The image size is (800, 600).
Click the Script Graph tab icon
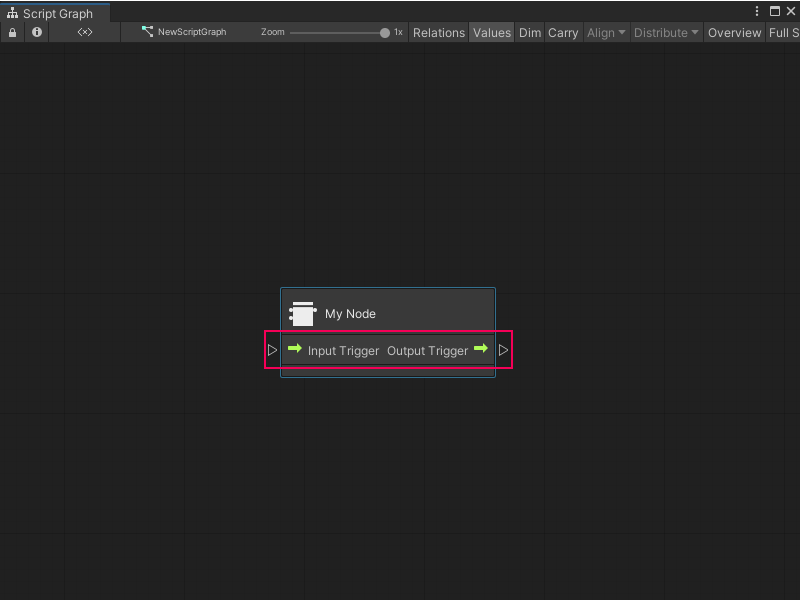coord(14,14)
